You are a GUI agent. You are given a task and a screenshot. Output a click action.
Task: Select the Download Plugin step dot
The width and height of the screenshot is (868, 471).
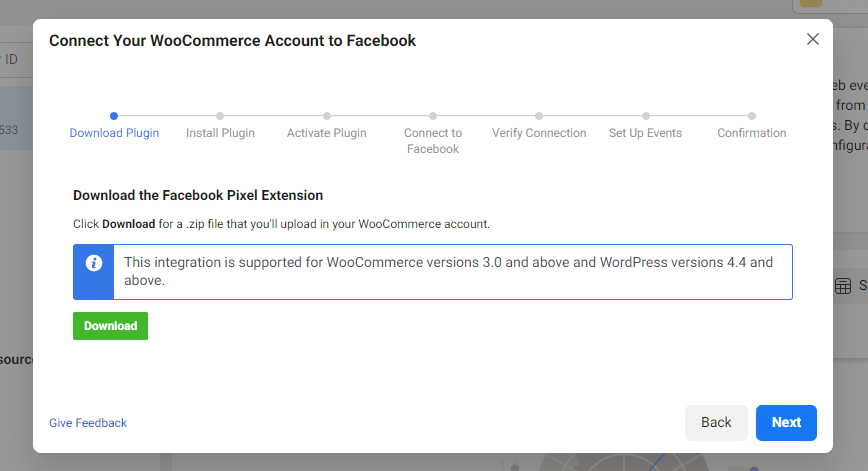tap(114, 116)
